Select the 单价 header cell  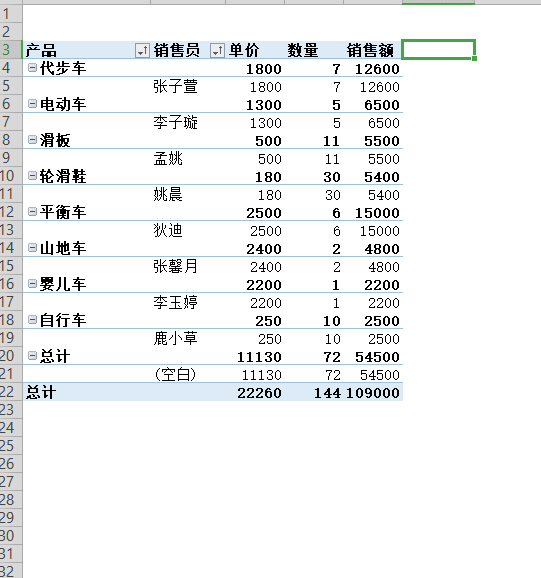click(255, 50)
